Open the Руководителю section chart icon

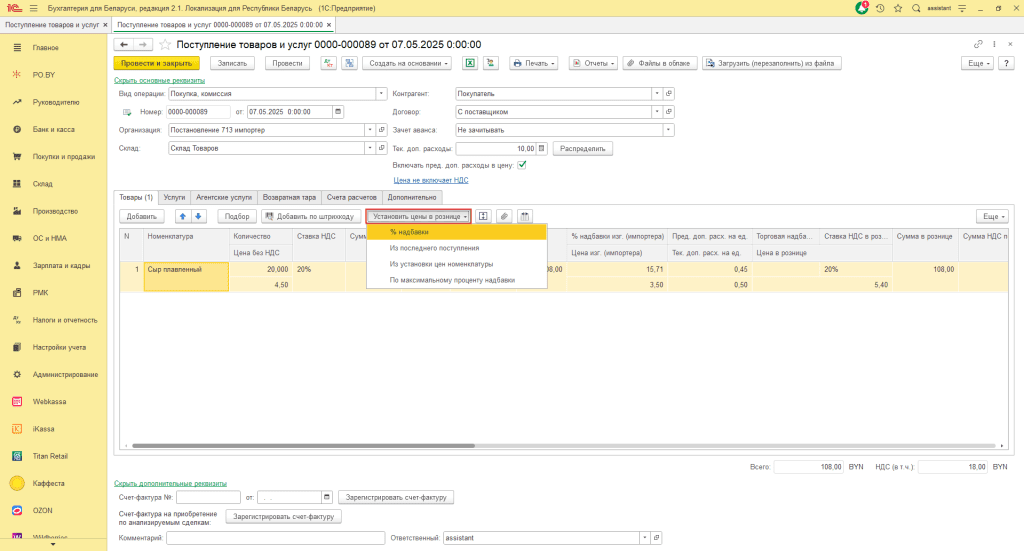pyautogui.click(x=17, y=102)
